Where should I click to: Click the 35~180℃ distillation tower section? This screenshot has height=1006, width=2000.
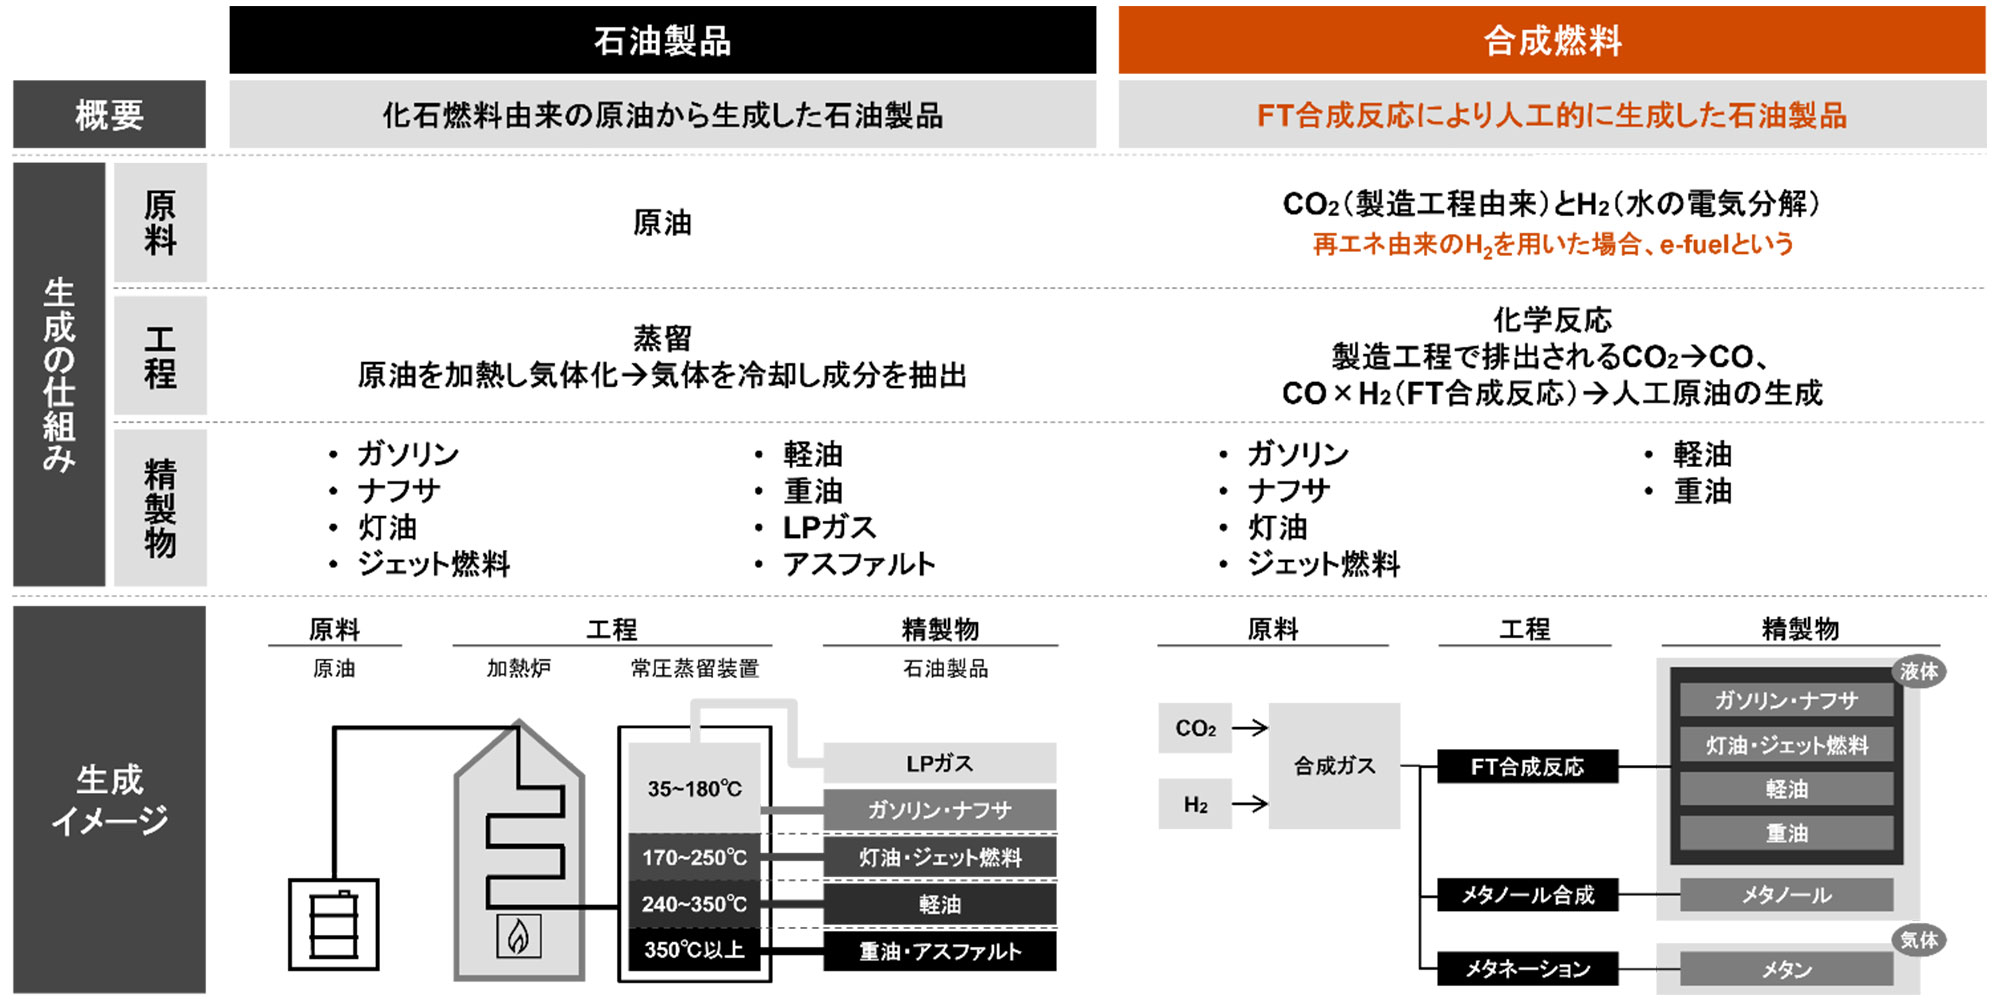[694, 788]
